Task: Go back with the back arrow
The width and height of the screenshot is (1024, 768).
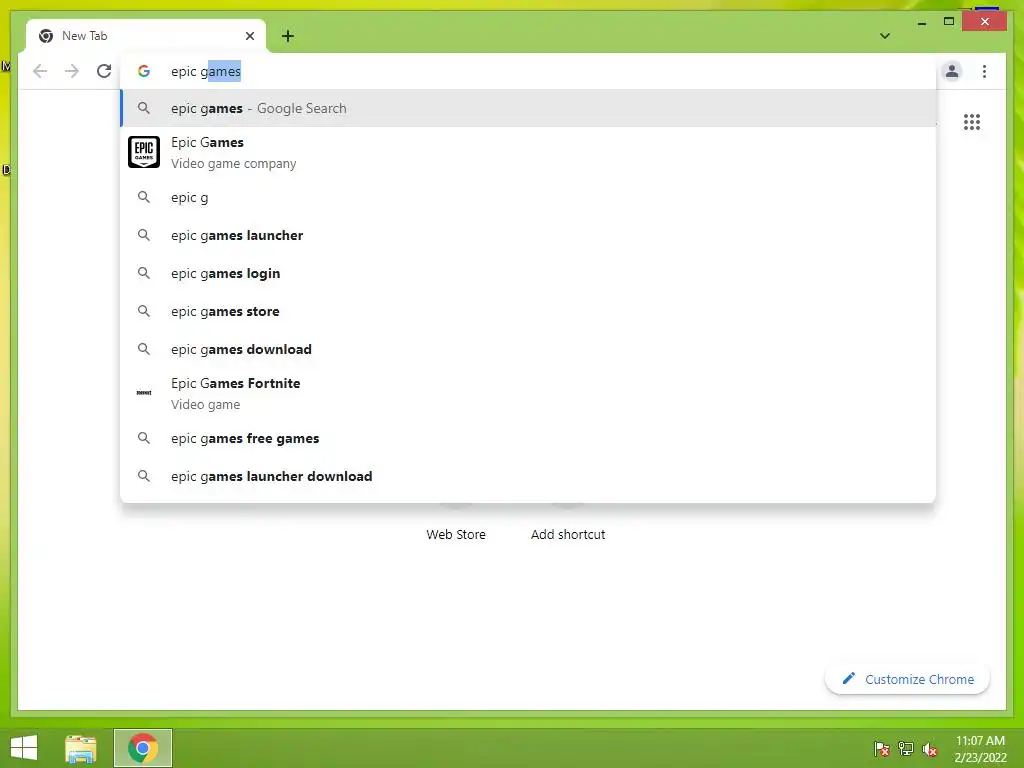Action: [40, 71]
